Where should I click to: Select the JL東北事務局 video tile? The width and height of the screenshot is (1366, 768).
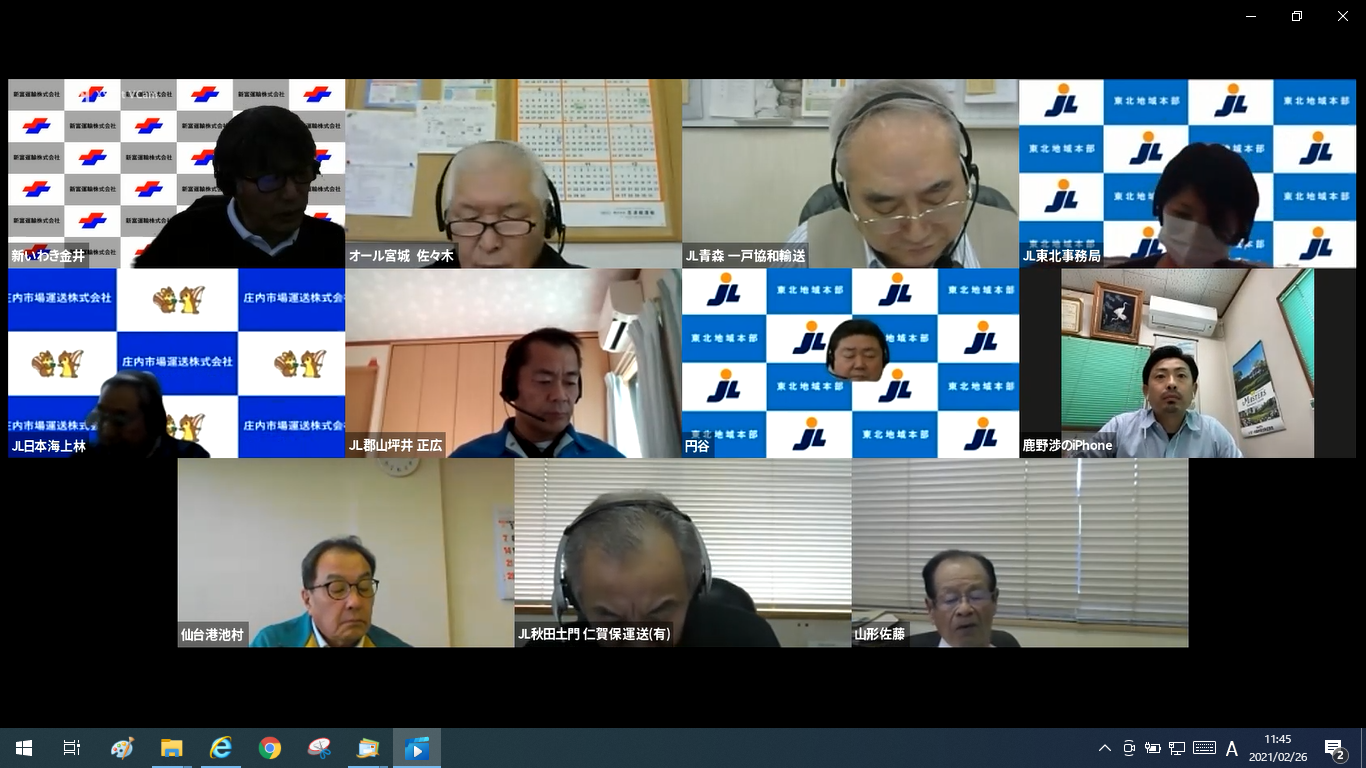coord(1188,174)
